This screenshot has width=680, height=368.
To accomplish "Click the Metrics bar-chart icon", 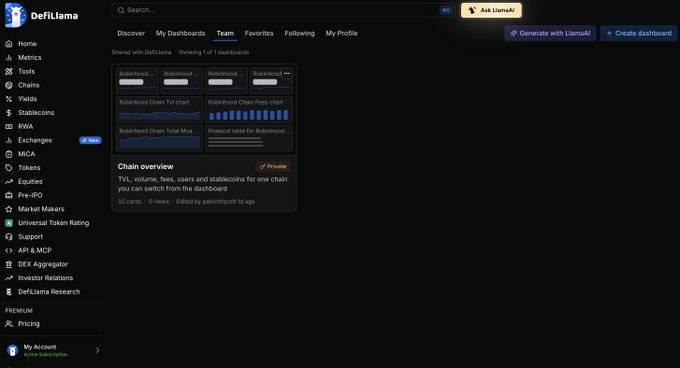I will (x=9, y=58).
